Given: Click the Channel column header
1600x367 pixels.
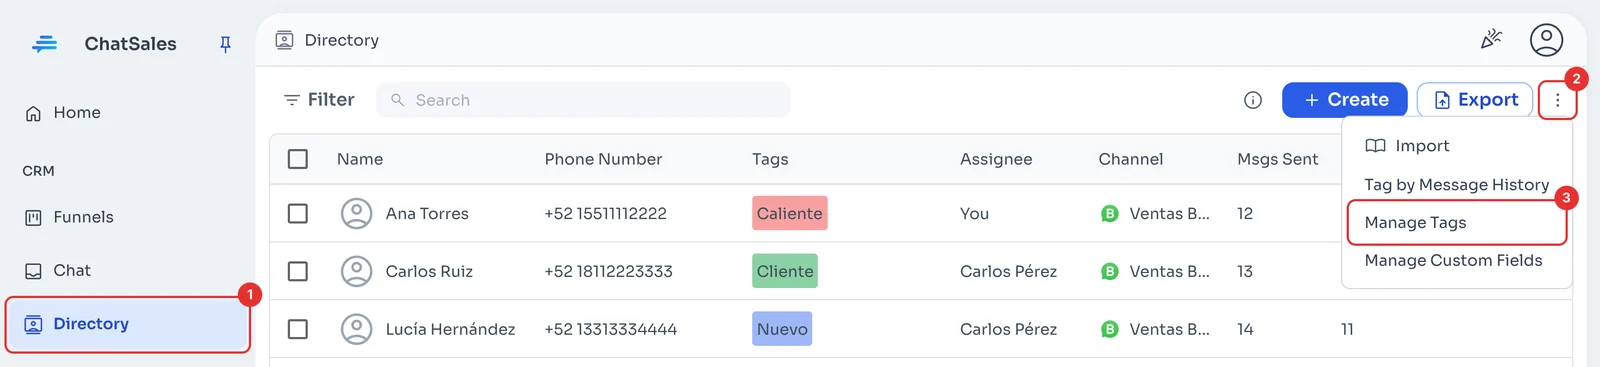Looking at the screenshot, I should 1131,159.
